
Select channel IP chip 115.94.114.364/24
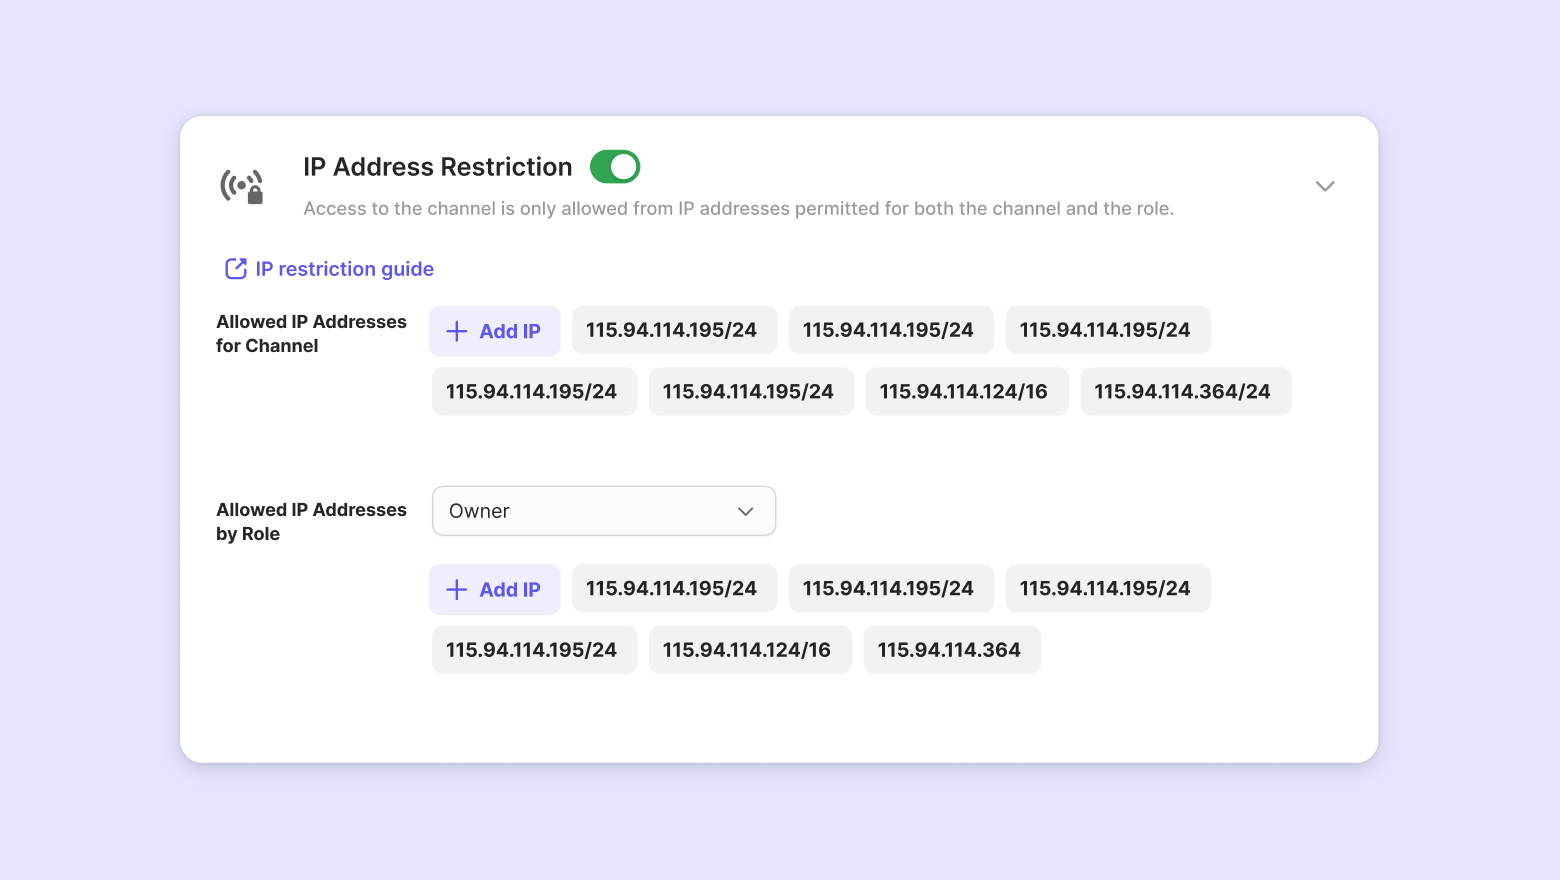[1185, 392]
